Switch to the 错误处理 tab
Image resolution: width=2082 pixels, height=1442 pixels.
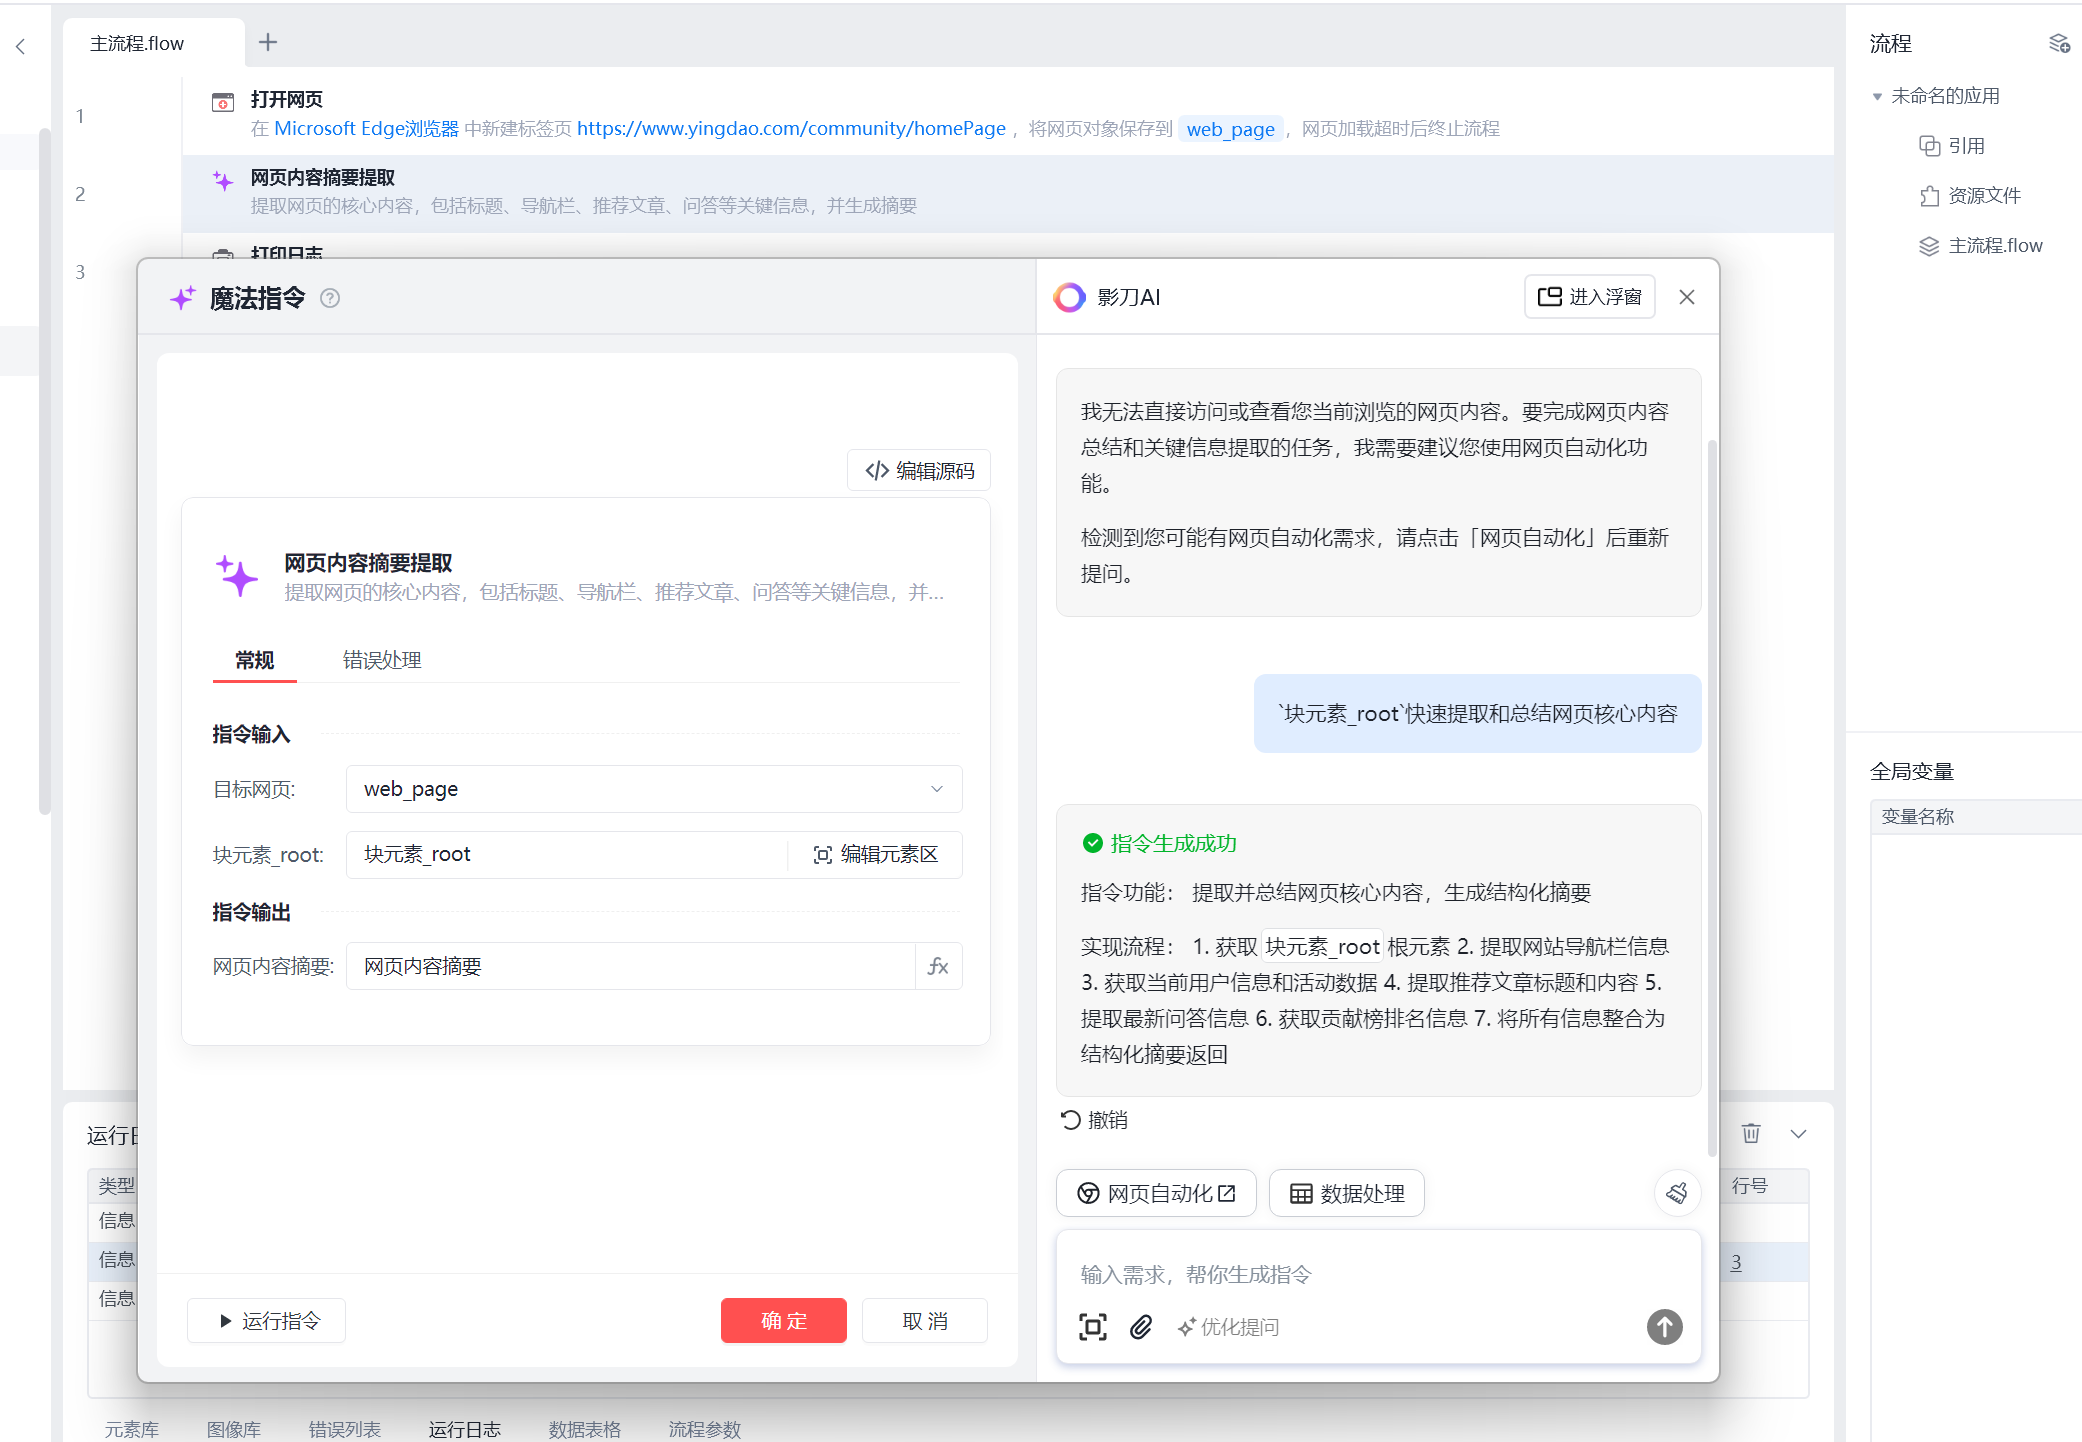(382, 660)
